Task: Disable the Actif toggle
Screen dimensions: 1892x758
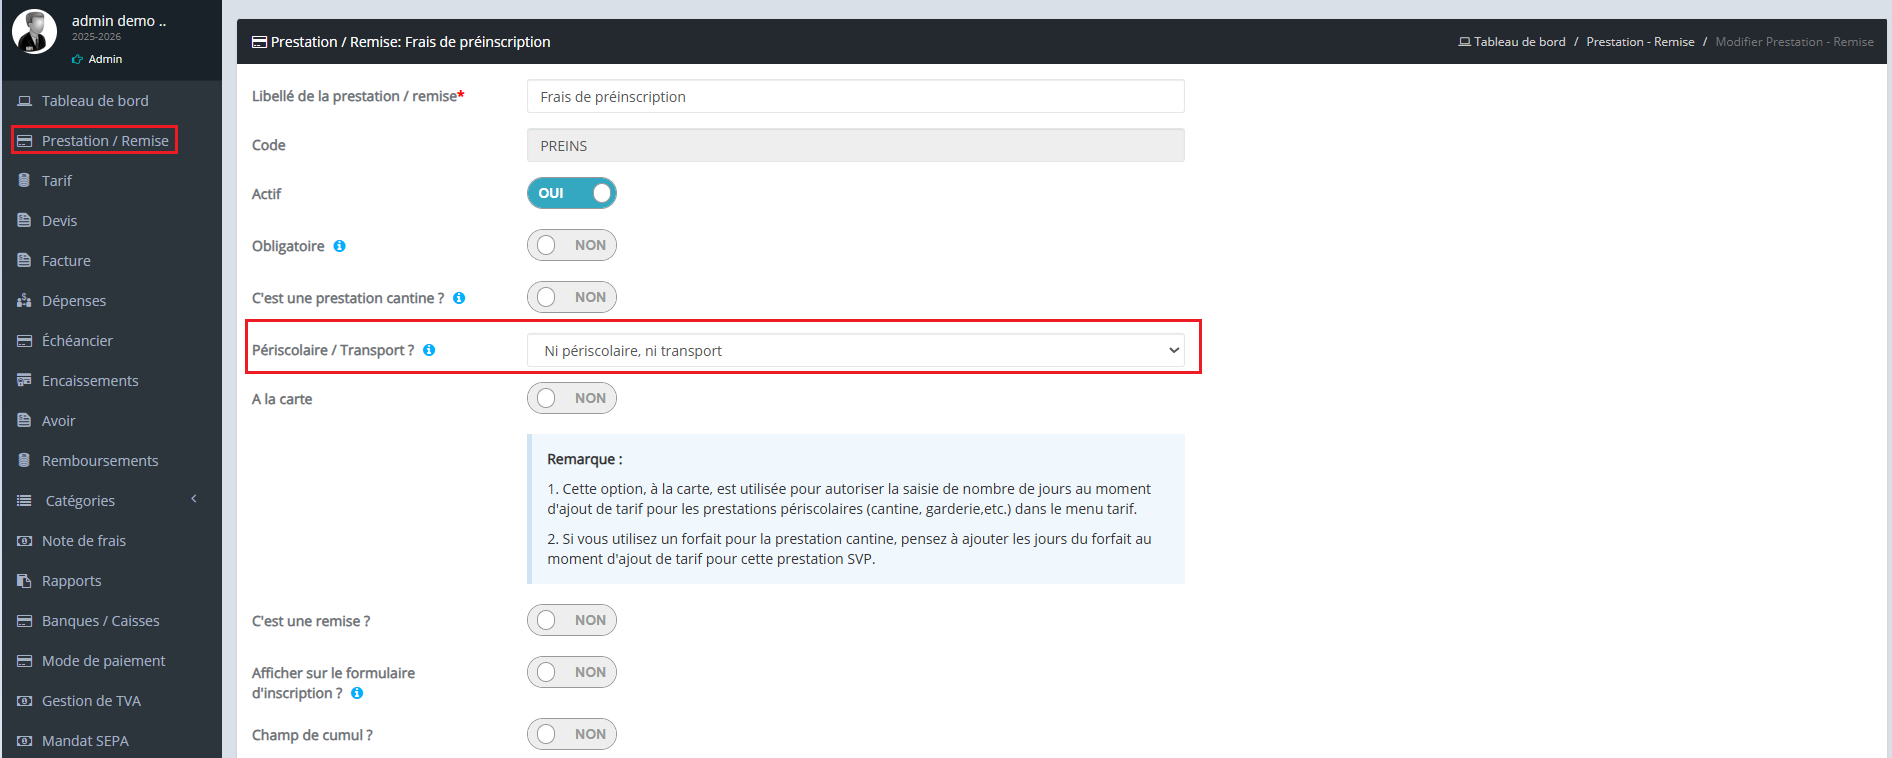Action: [x=571, y=193]
